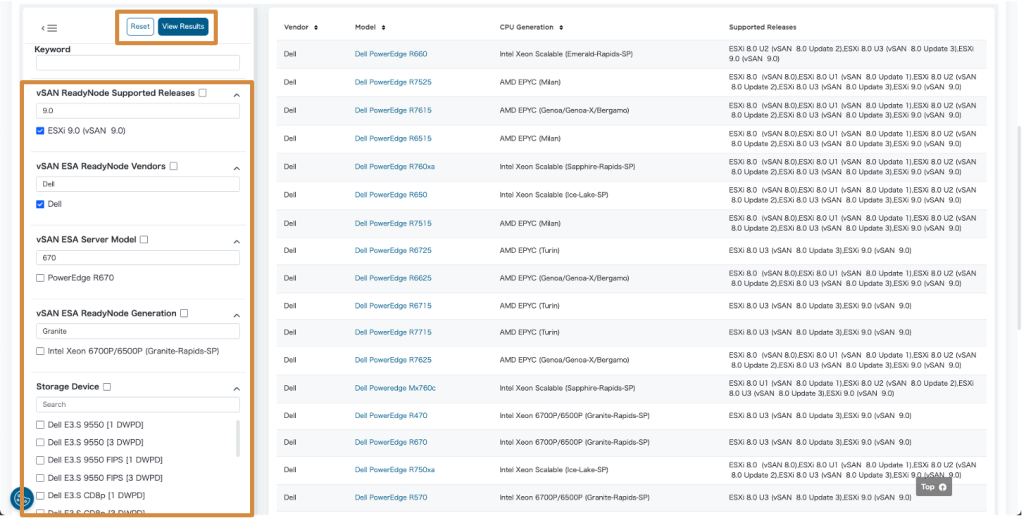Jump back with the Top button

pos(933,487)
